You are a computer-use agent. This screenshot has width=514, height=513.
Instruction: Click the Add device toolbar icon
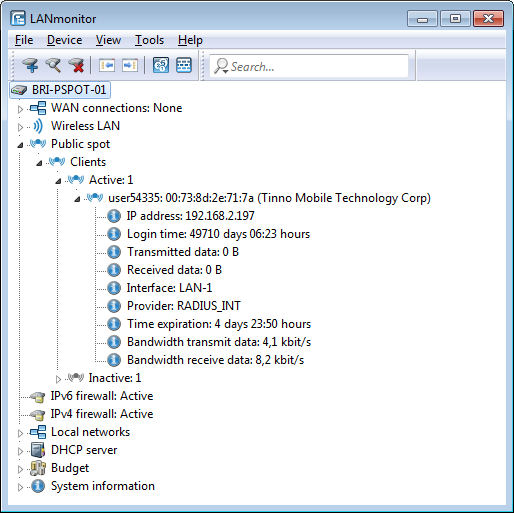pos(30,65)
